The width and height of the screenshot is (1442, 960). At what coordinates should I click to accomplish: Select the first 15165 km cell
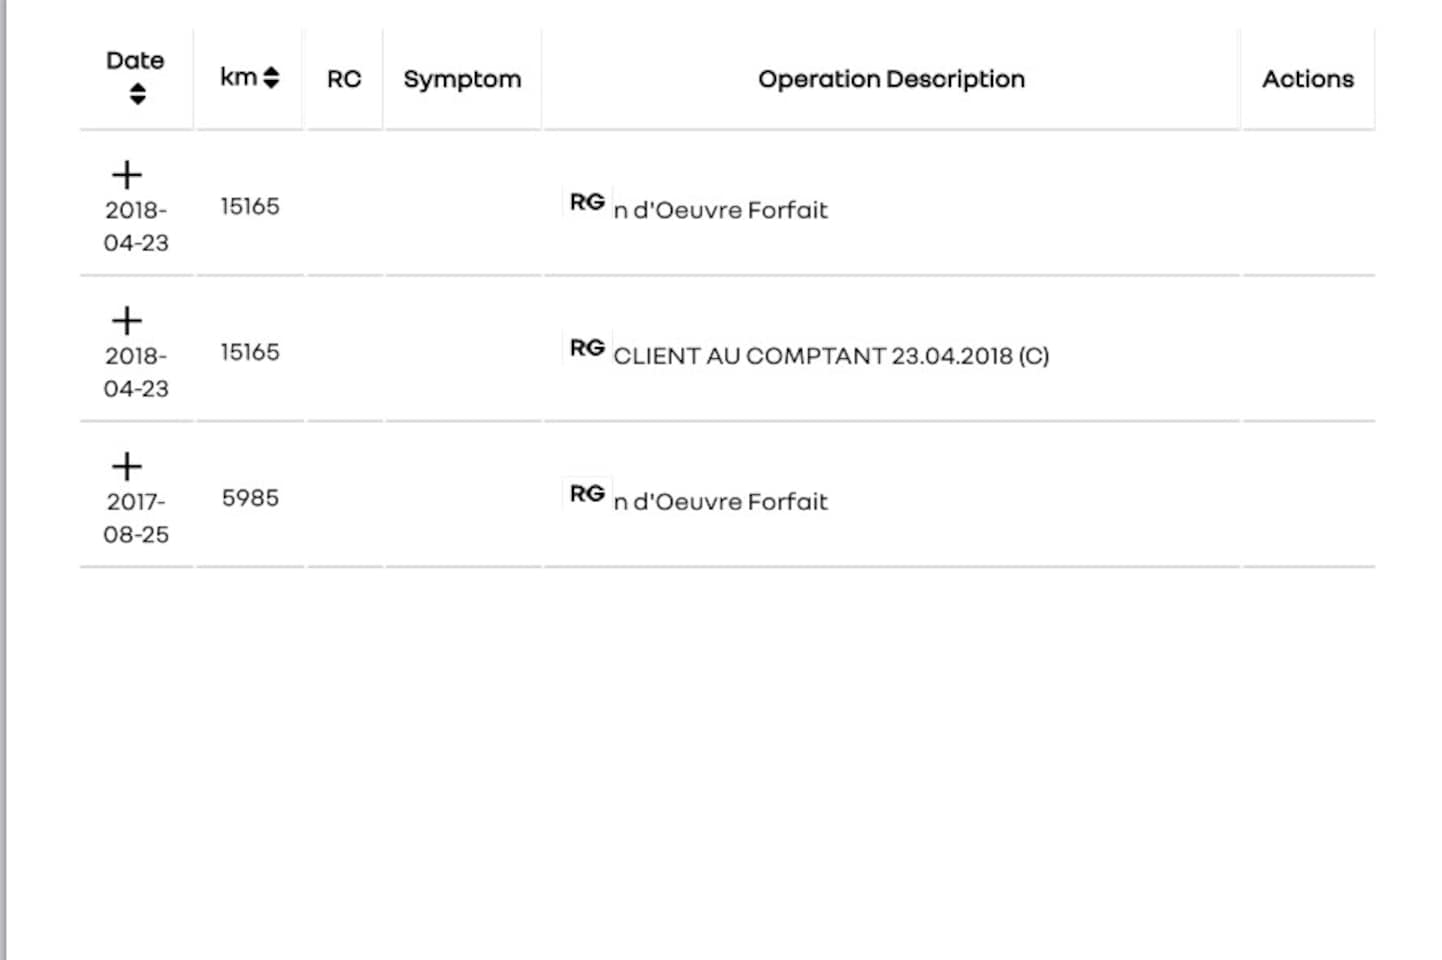pyautogui.click(x=250, y=206)
